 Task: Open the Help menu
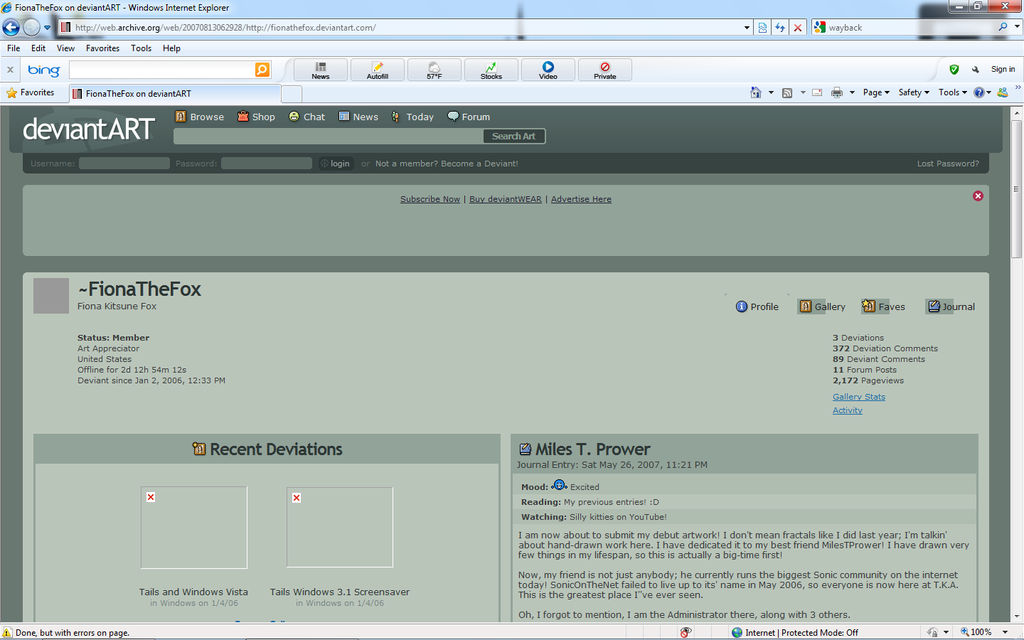point(172,48)
